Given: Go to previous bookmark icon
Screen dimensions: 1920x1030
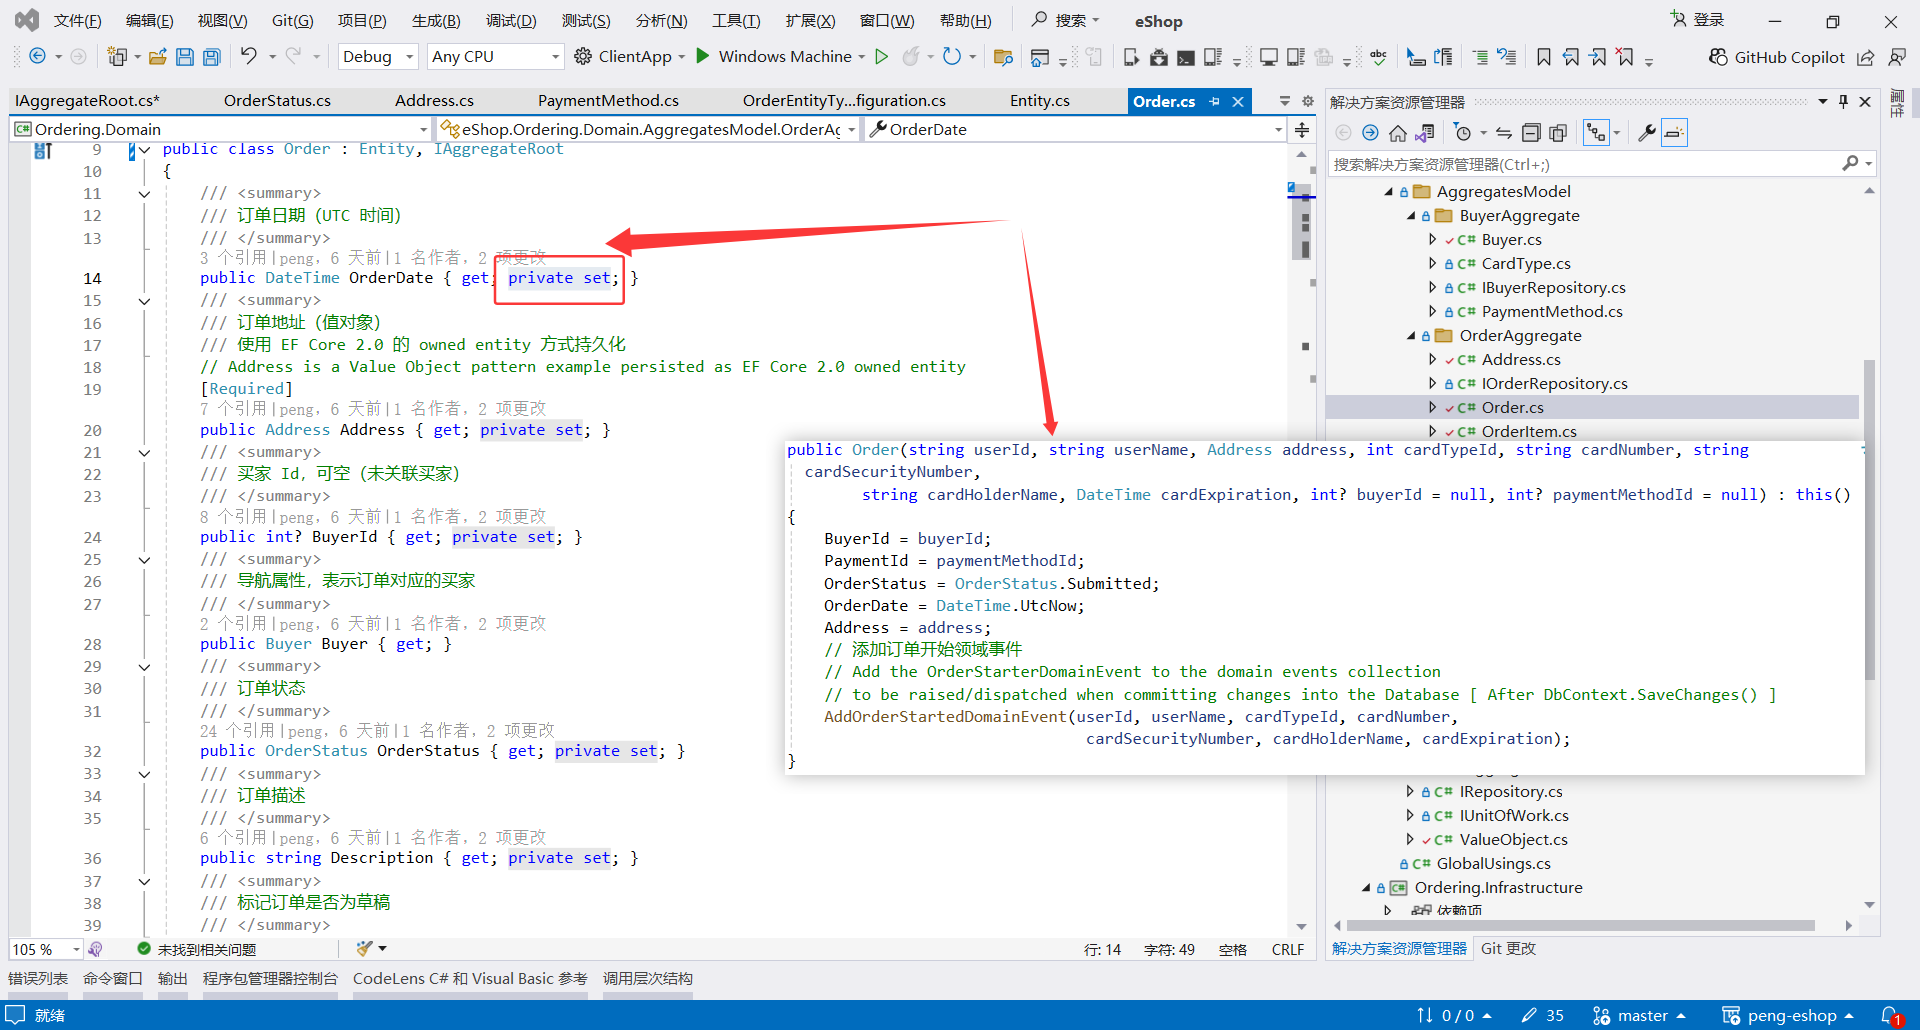Looking at the screenshot, I should (1571, 57).
